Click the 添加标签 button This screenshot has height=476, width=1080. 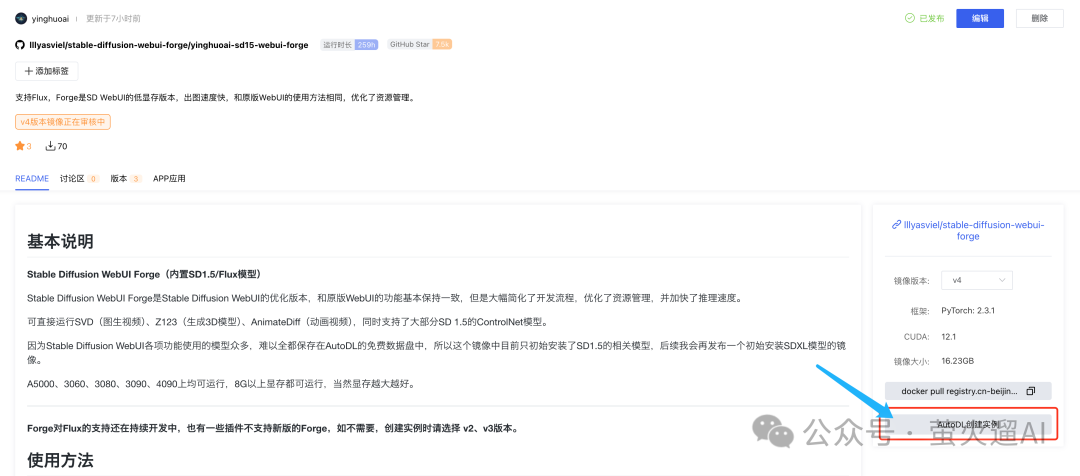click(47, 71)
